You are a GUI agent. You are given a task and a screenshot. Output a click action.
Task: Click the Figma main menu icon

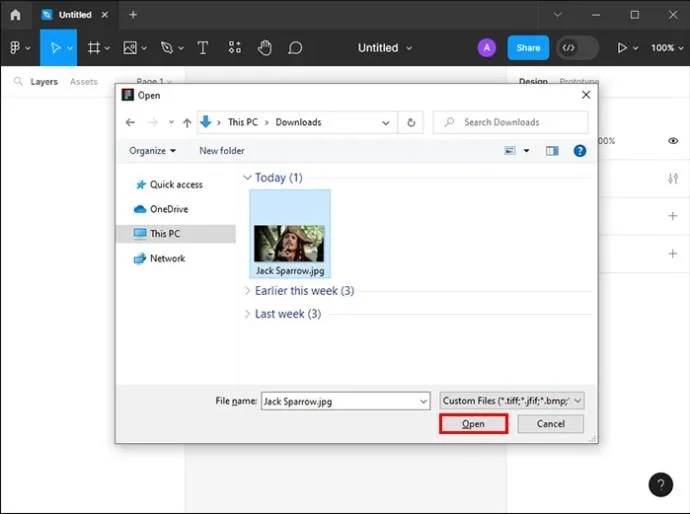(15, 48)
